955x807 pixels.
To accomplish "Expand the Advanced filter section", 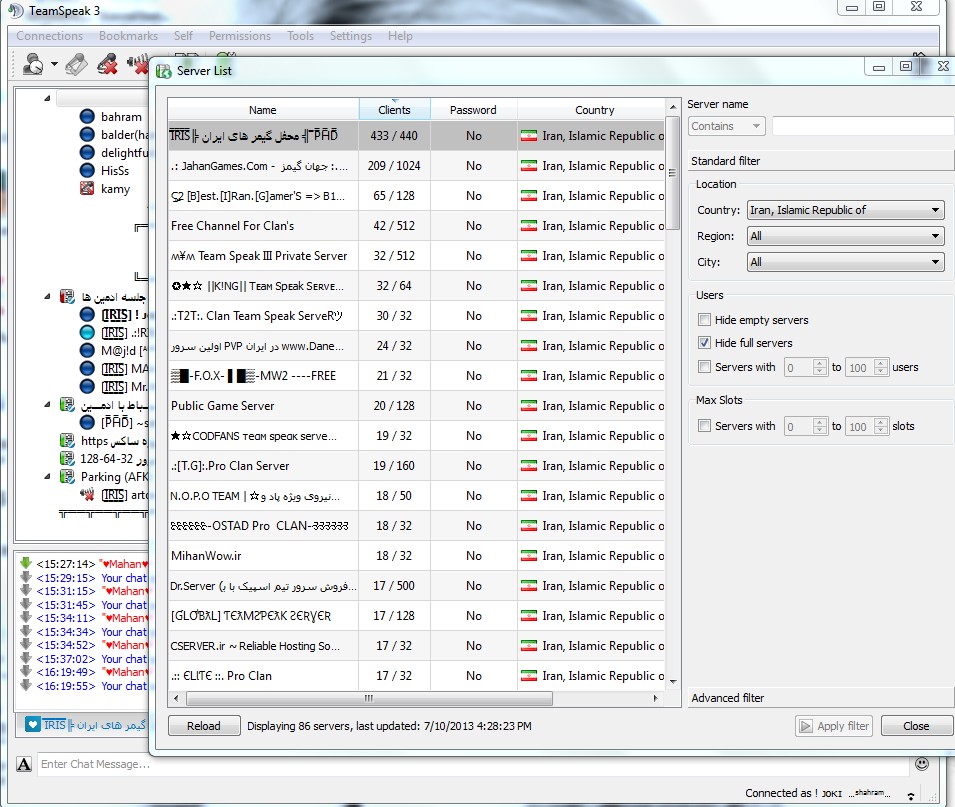I will [x=820, y=698].
